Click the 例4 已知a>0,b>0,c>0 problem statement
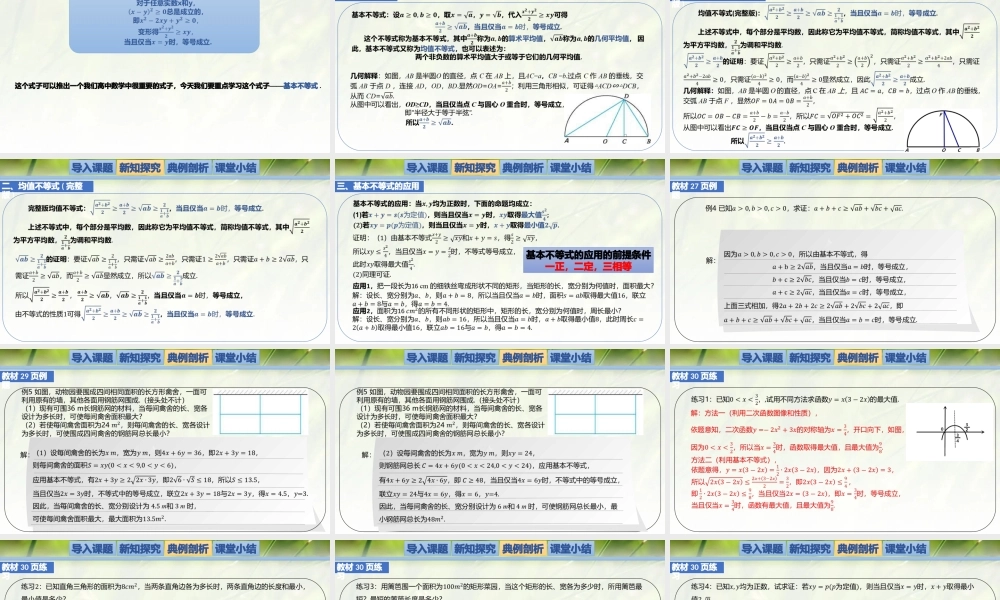Screen dimensions: 1000x600 804,208
